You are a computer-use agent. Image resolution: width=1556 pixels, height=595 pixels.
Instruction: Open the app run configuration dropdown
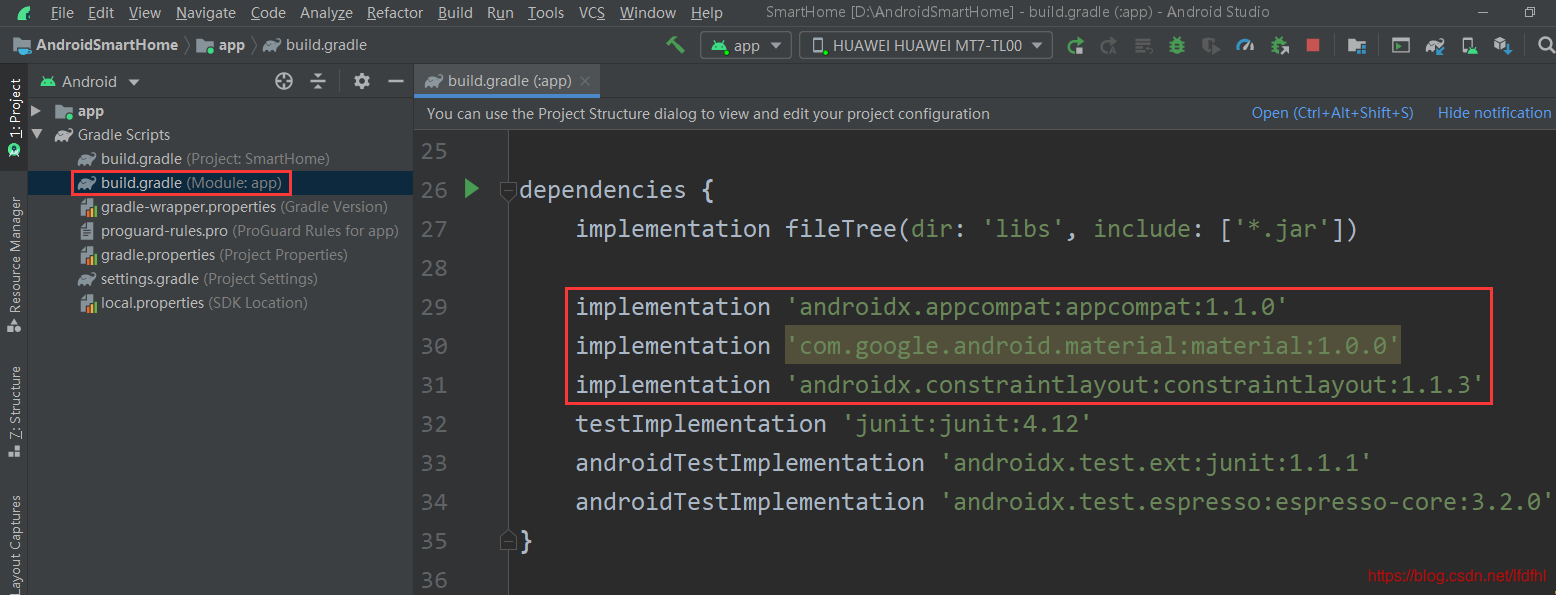pyautogui.click(x=746, y=45)
